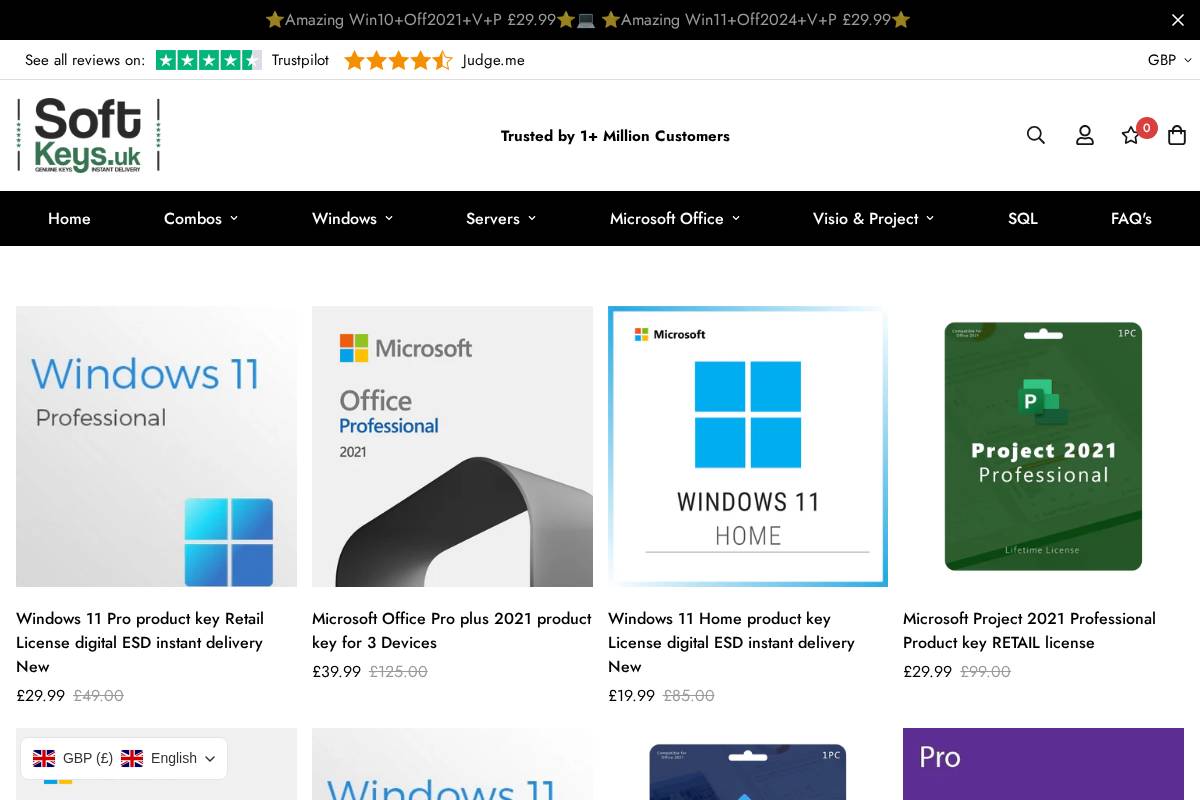The width and height of the screenshot is (1200, 800).
Task: Expand the Visio & Project menu
Action: click(873, 218)
